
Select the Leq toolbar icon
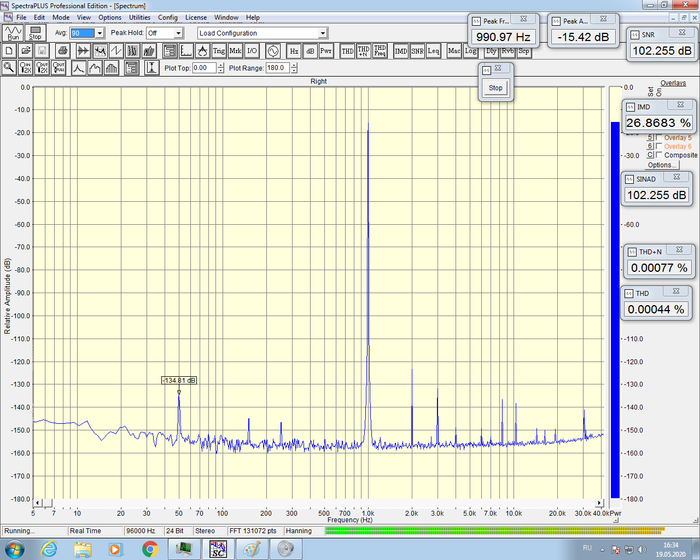coord(434,50)
